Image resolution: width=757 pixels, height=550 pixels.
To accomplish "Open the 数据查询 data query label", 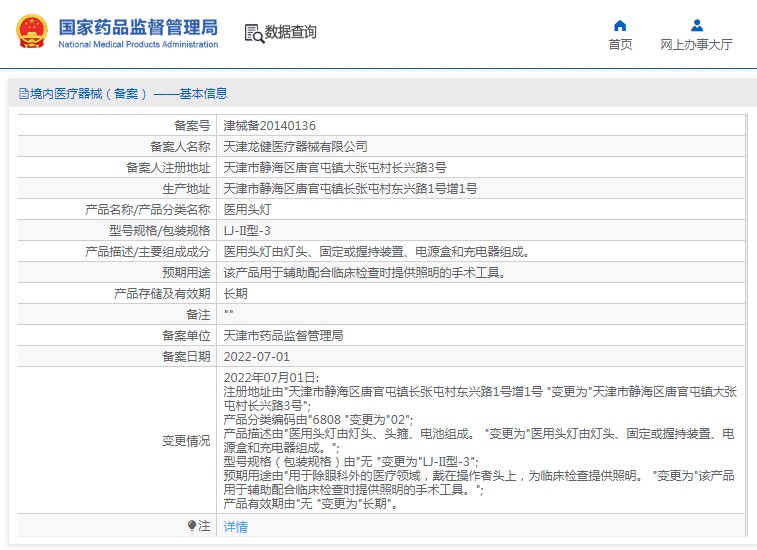I will (x=290, y=32).
